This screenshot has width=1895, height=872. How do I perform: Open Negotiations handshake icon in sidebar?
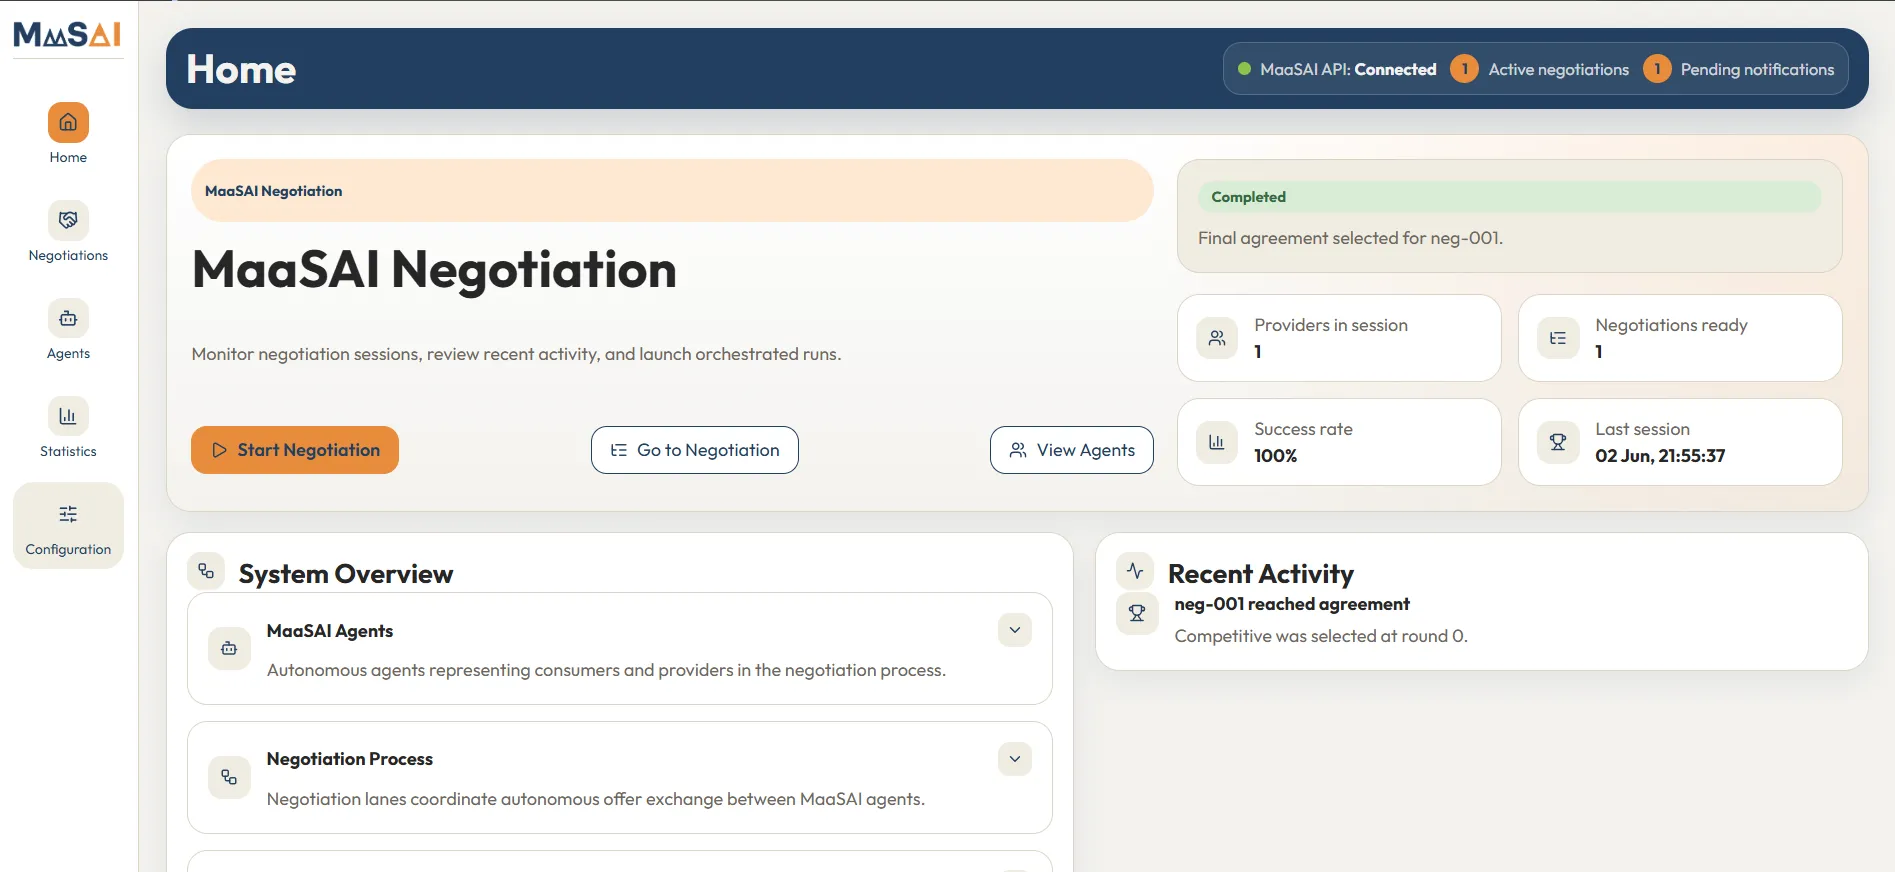tap(68, 220)
